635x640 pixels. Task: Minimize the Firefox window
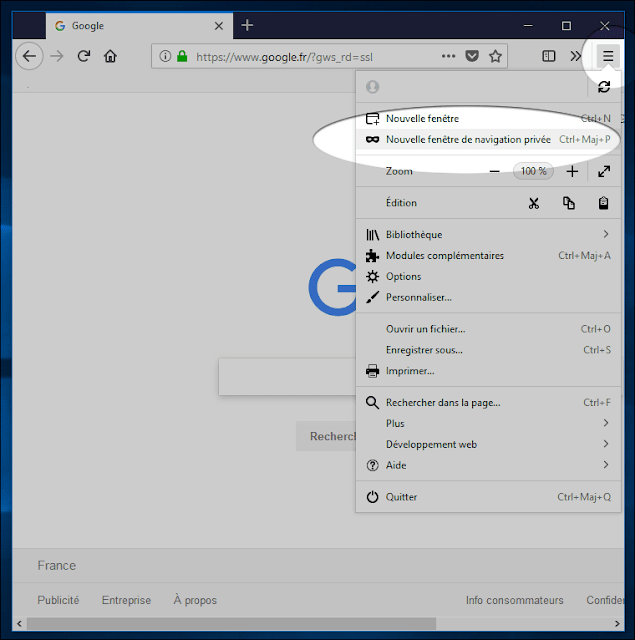(528, 26)
